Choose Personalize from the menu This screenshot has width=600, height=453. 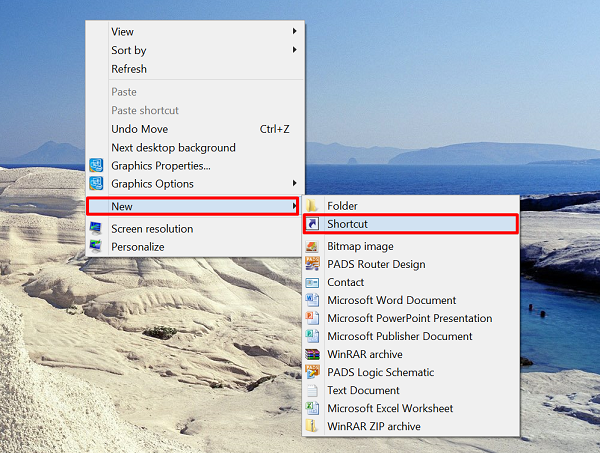coord(195,247)
